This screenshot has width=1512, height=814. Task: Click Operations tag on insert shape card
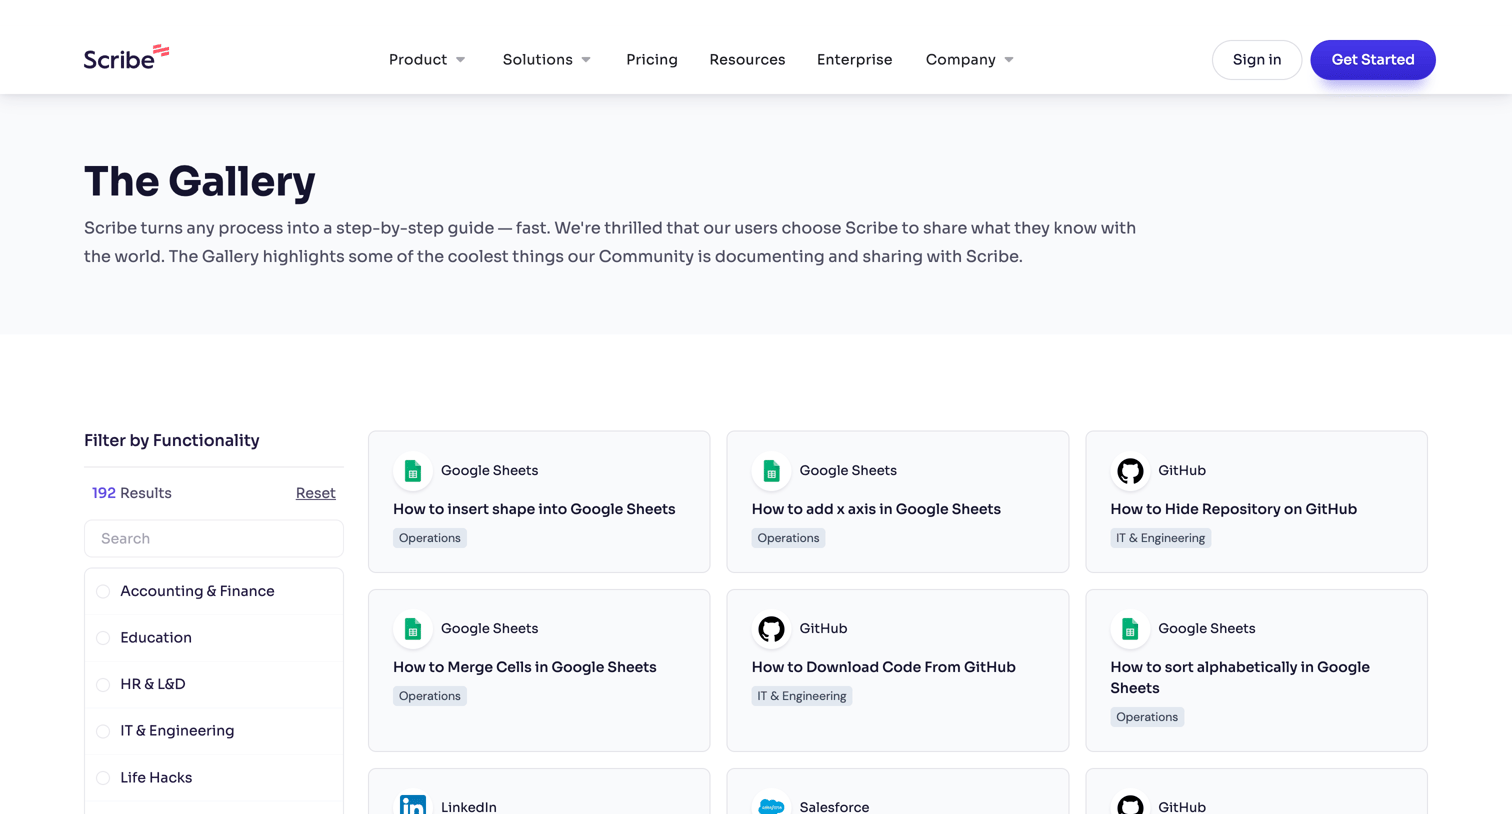point(430,538)
